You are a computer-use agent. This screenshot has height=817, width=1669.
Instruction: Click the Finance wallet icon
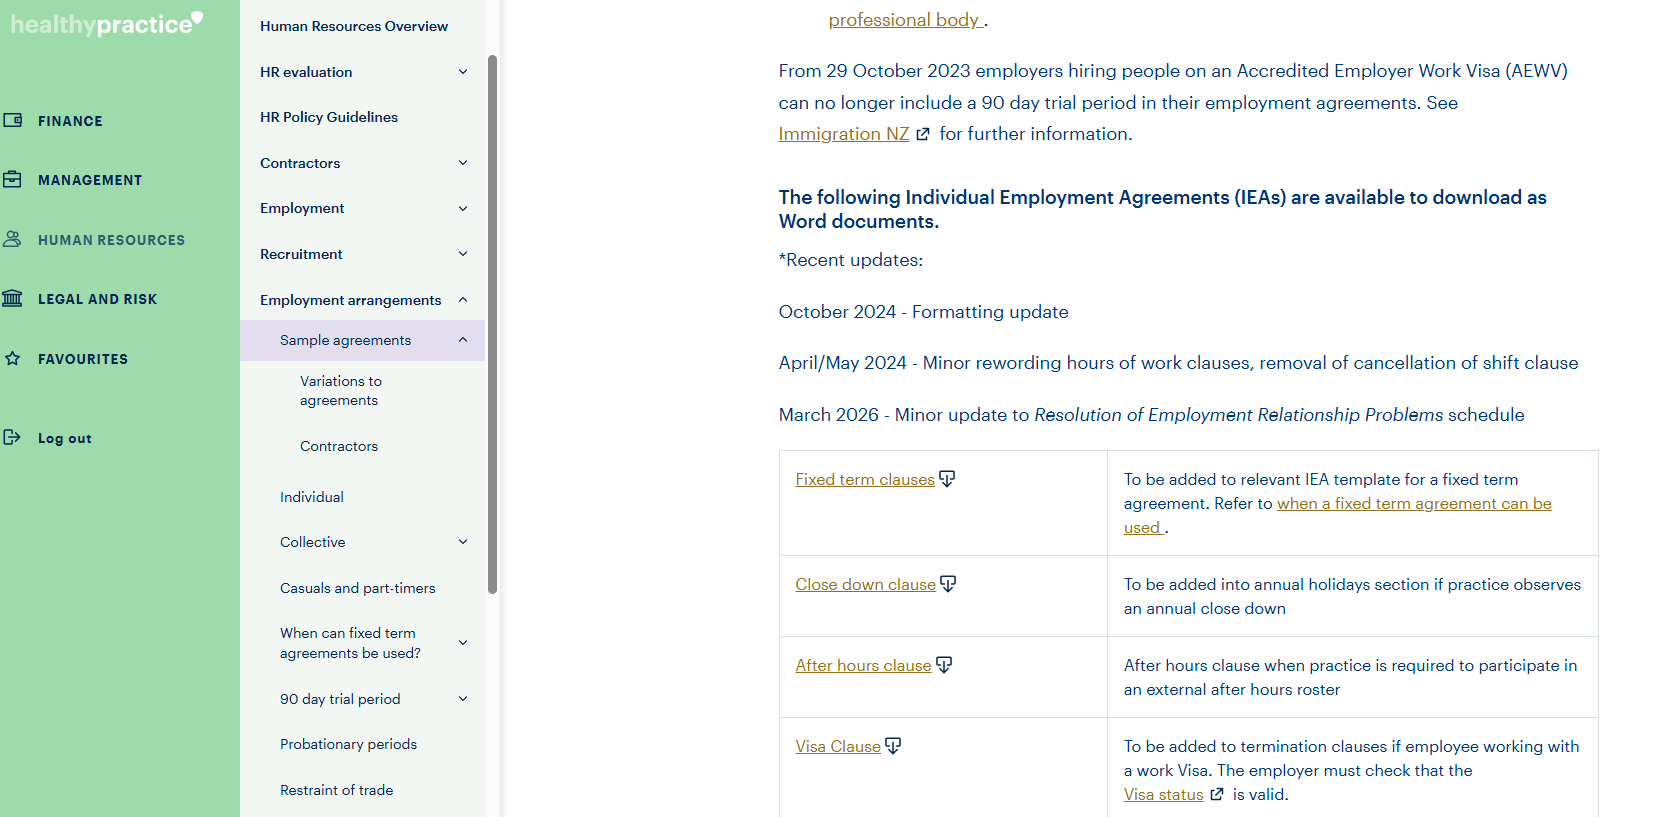[x=13, y=120]
